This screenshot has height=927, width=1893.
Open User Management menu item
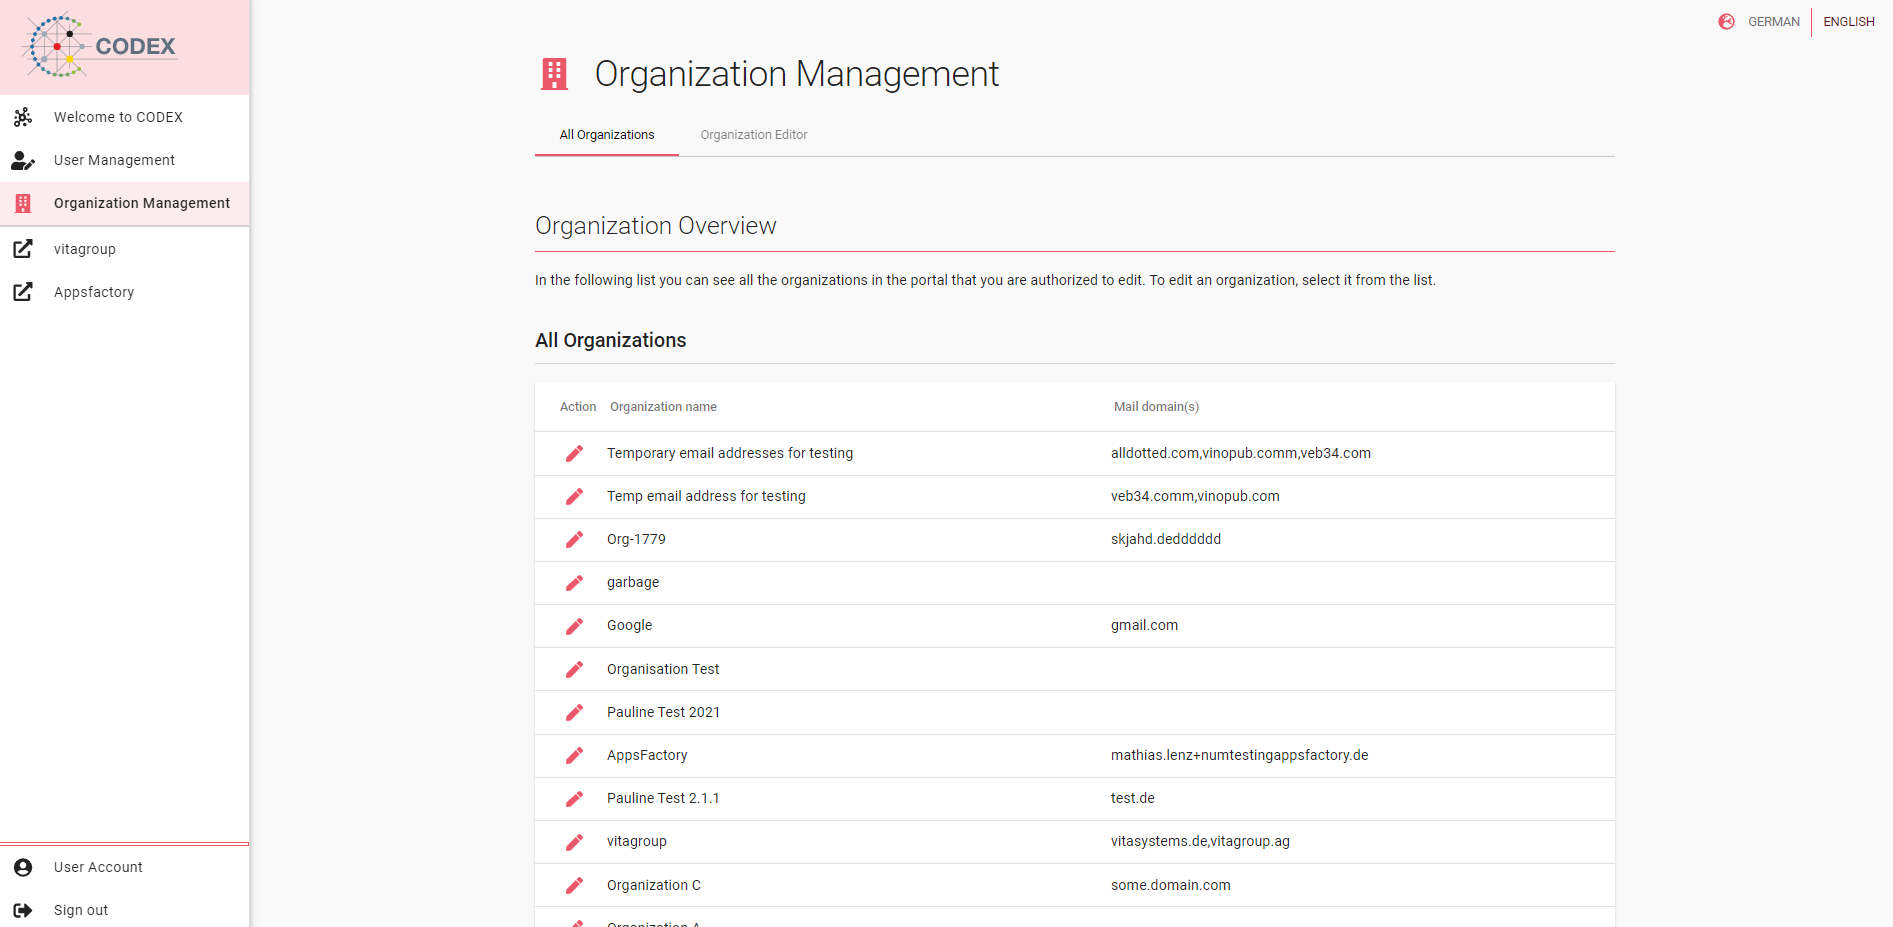coord(125,160)
